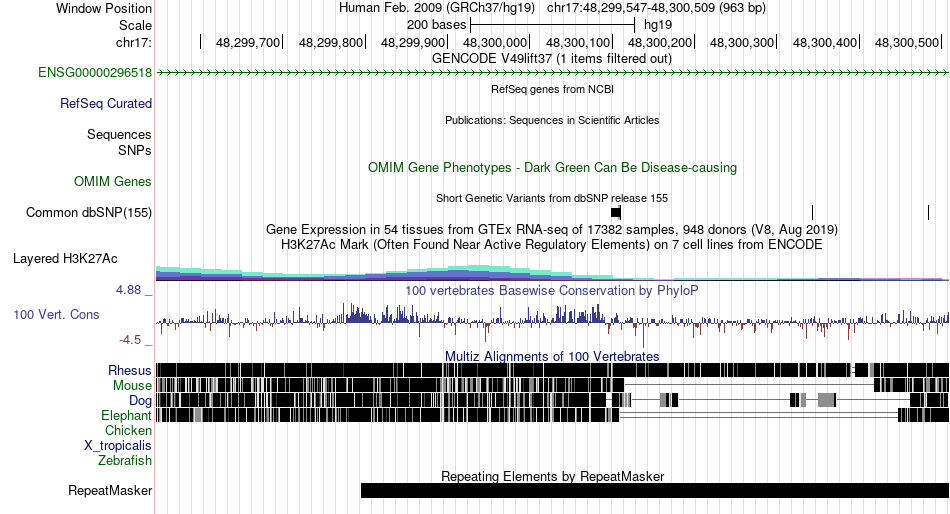The width and height of the screenshot is (950, 514).
Task: Click the OMIM Gene Phenotypes title
Action: click(552, 167)
